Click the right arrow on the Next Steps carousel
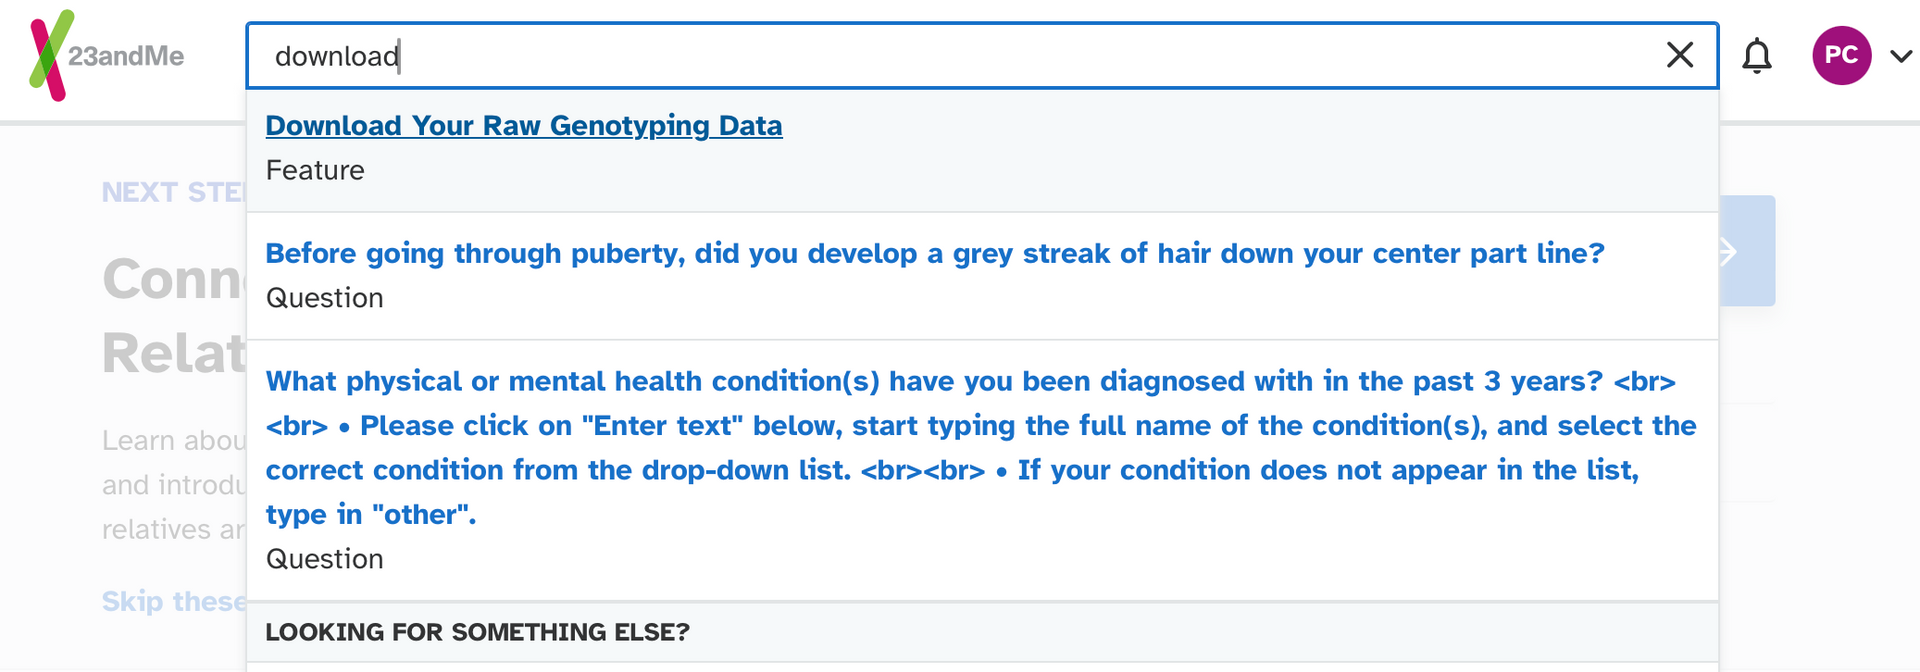Image resolution: width=1920 pixels, height=672 pixels. click(1726, 251)
